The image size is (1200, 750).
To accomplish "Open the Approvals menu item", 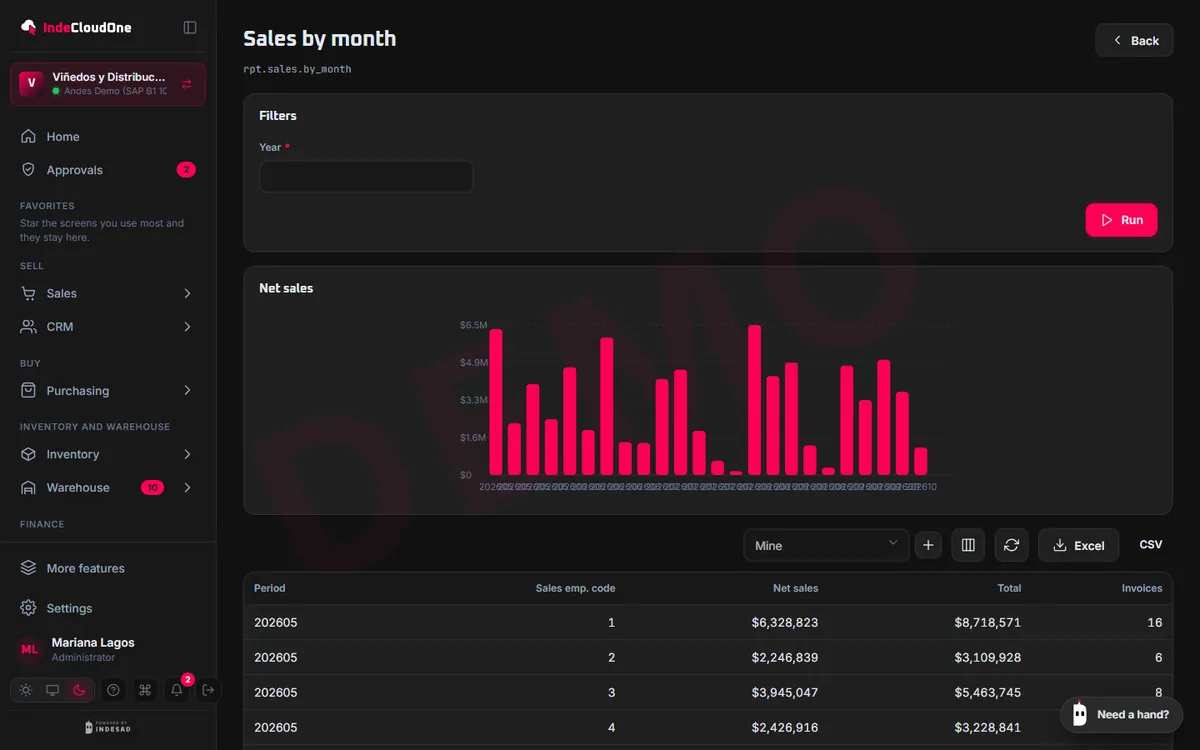I will [x=108, y=170].
